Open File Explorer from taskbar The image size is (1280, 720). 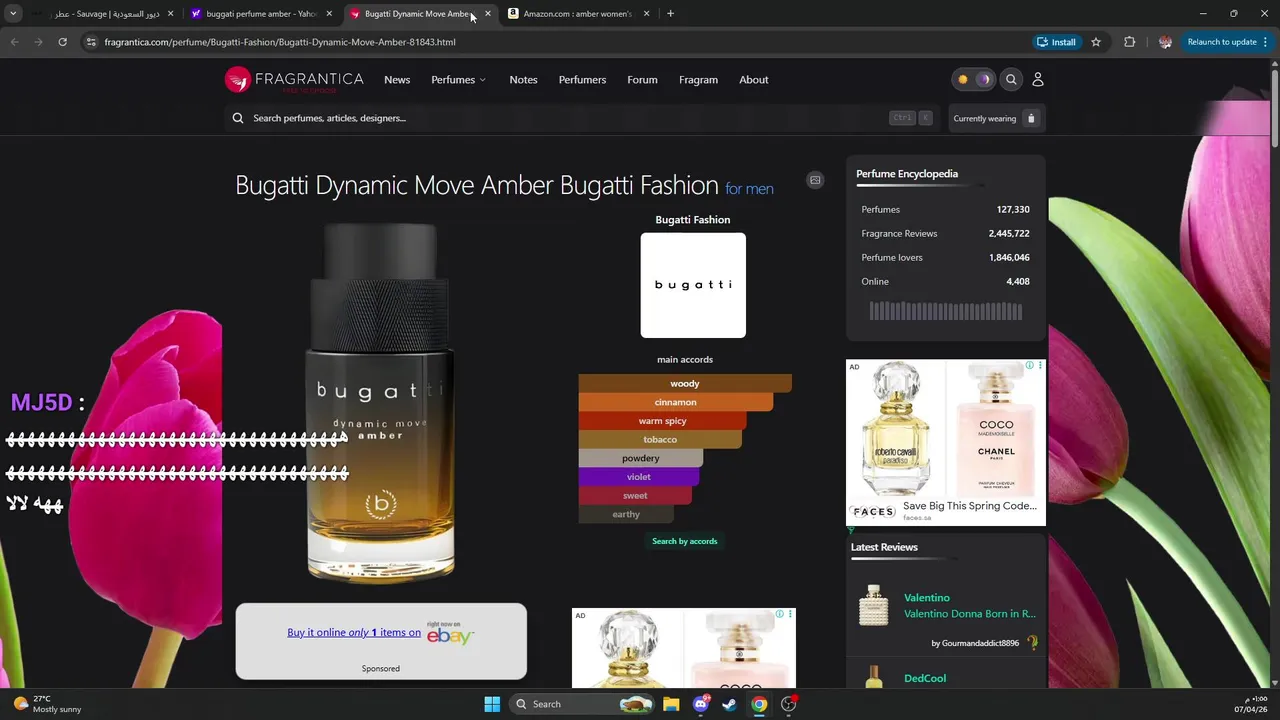pos(671,704)
